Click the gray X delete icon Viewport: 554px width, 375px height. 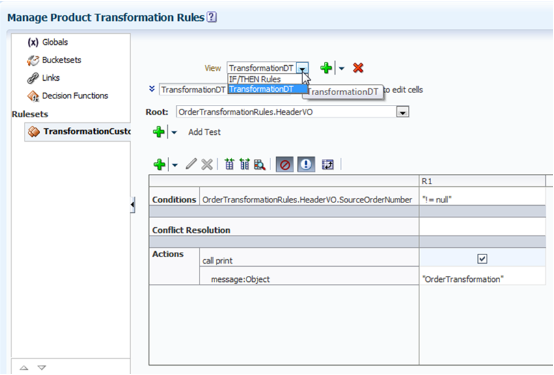point(207,164)
